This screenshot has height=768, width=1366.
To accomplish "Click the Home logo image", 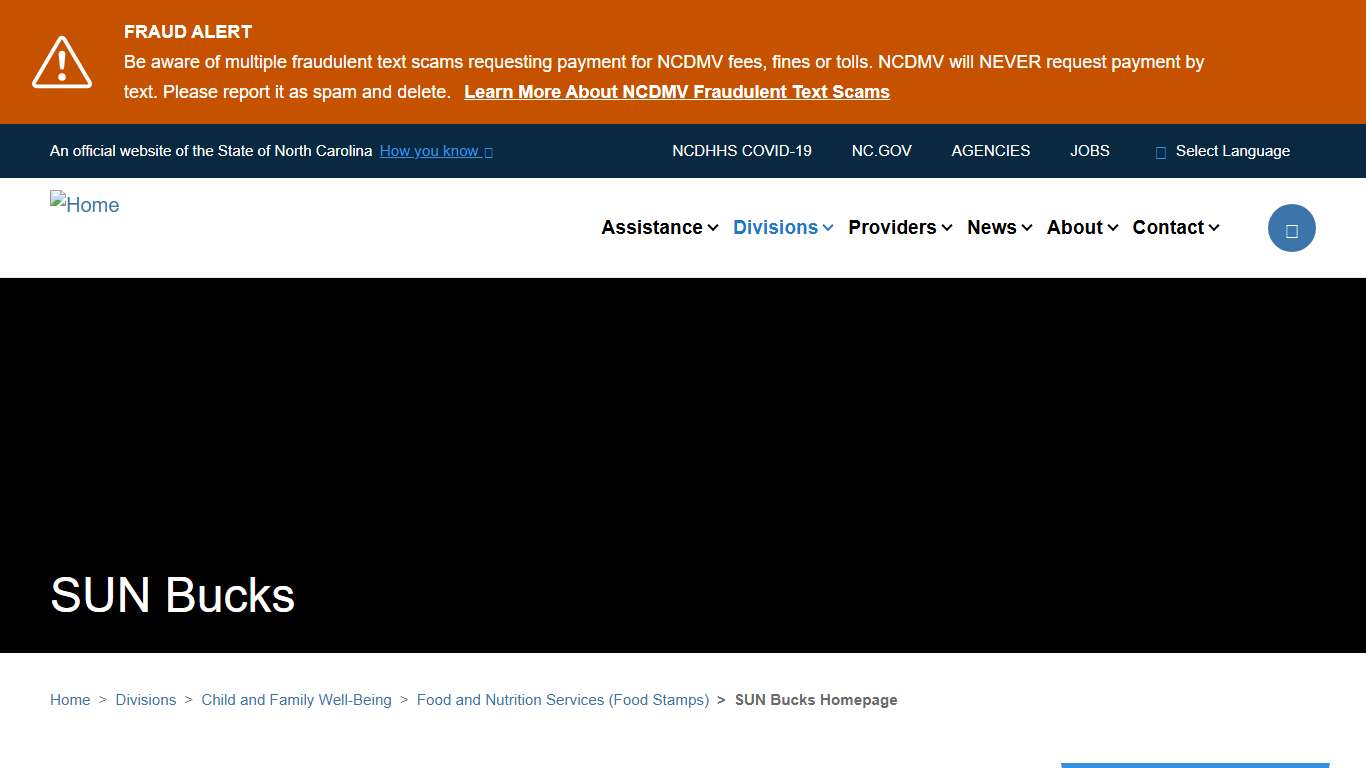I will 85,205.
